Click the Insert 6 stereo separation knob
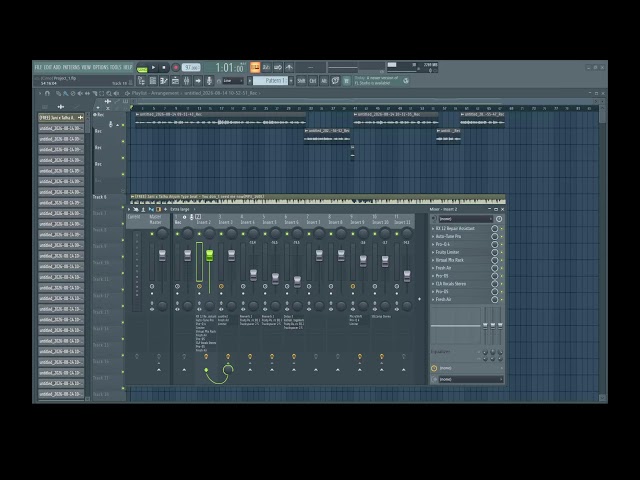Screen dimensions: 640x480 pyautogui.click(x=297, y=306)
